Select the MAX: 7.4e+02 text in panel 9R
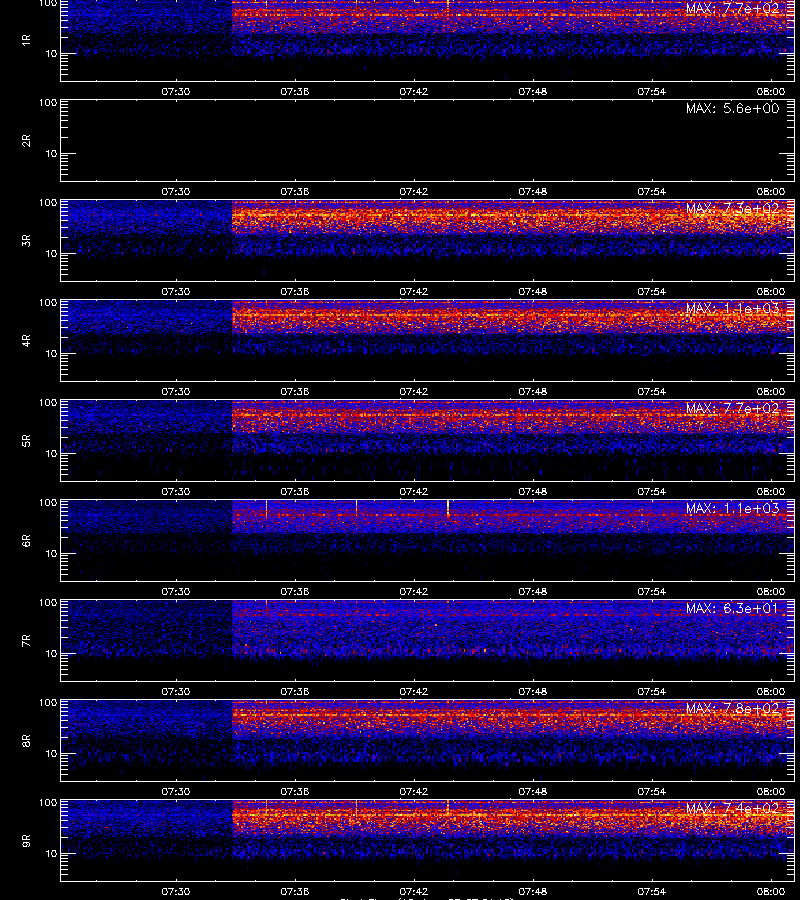Viewport: 800px width, 900px height. click(x=732, y=809)
